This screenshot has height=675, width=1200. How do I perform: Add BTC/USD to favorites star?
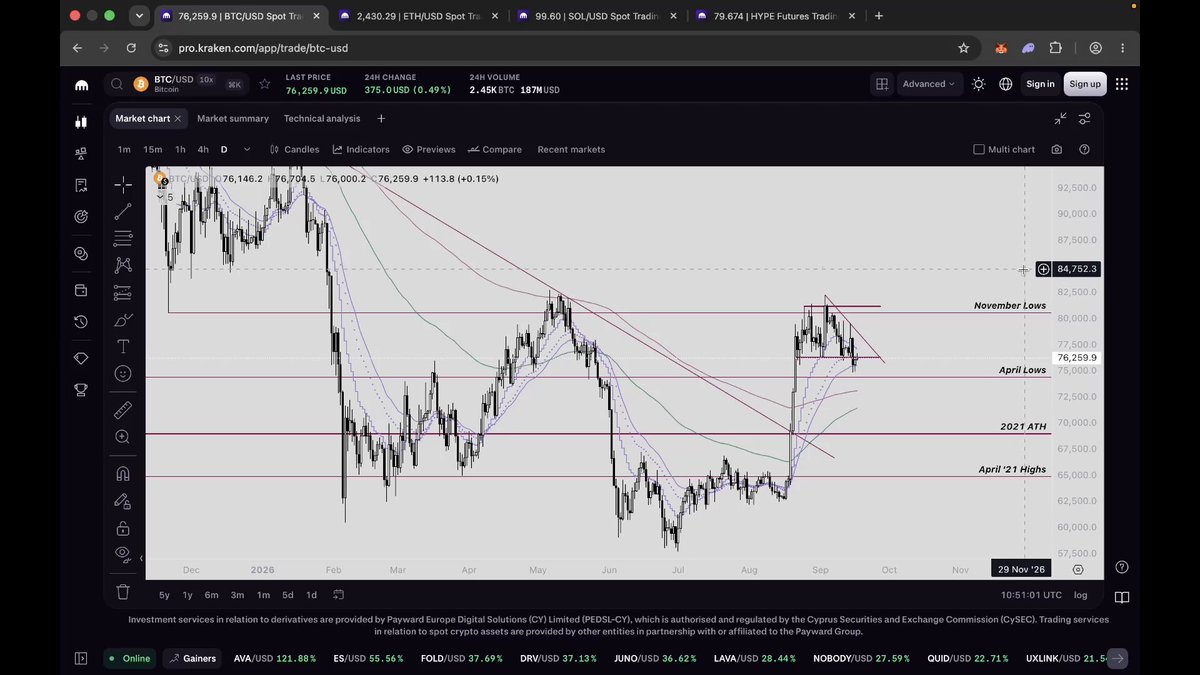coord(264,84)
